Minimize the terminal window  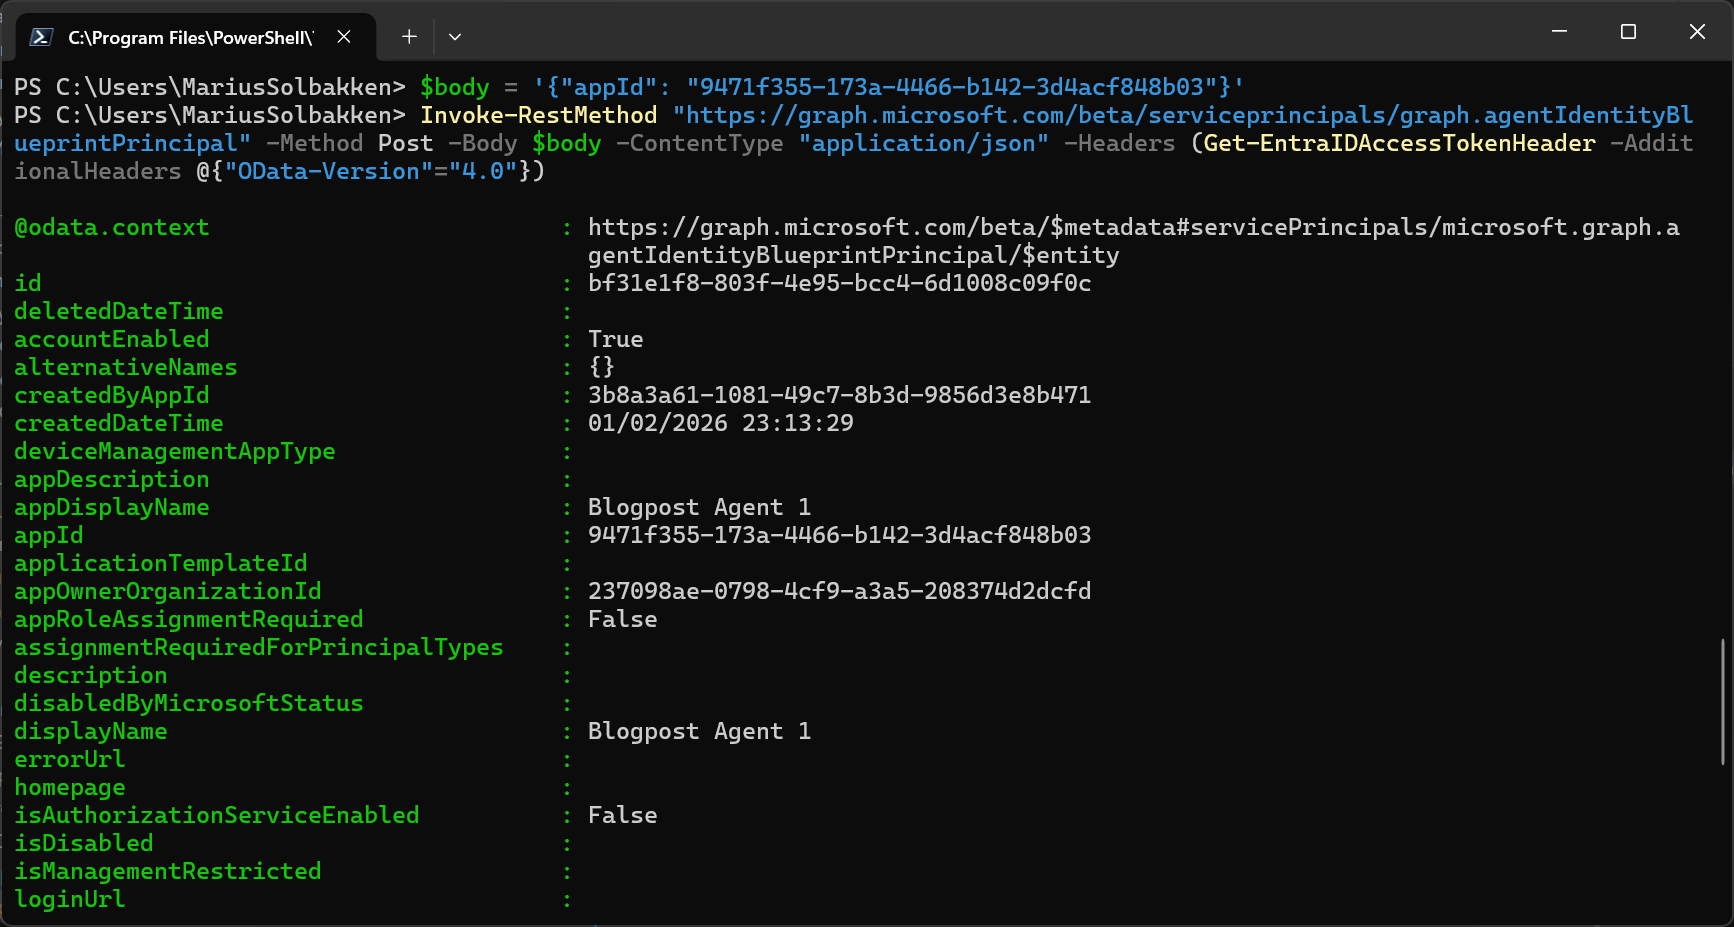pos(1559,32)
